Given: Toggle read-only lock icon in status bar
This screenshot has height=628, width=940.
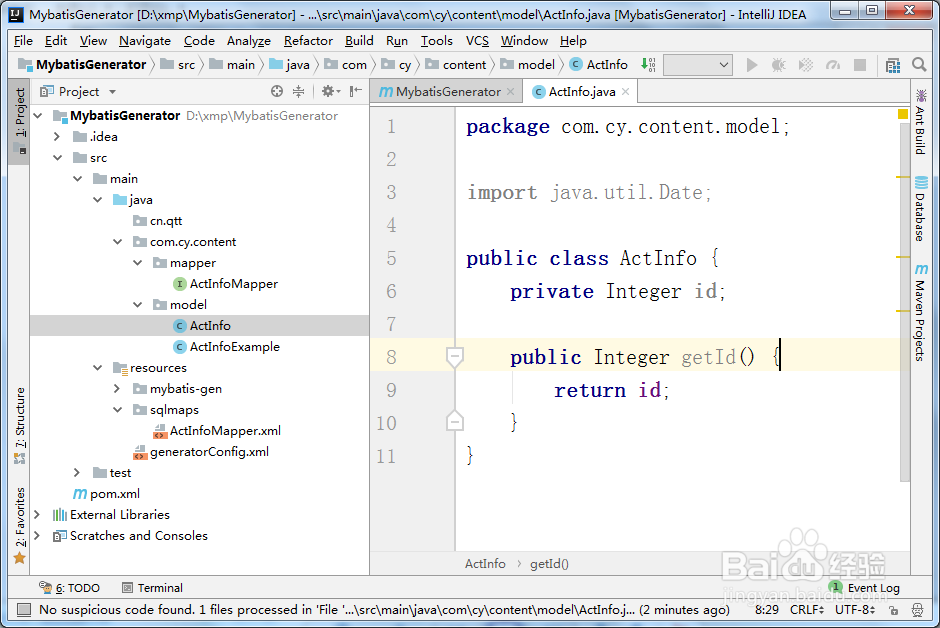Looking at the screenshot, I should click(x=894, y=610).
